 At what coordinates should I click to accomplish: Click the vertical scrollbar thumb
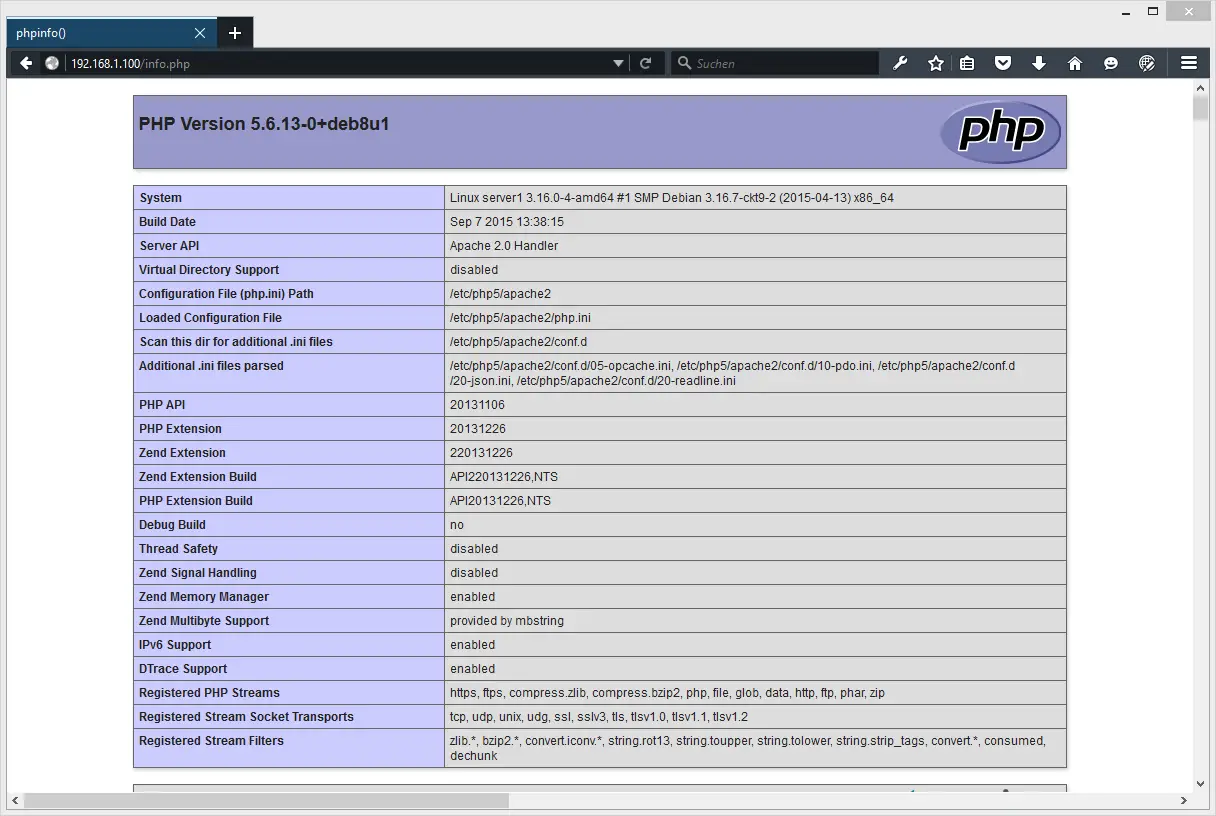(1201, 108)
